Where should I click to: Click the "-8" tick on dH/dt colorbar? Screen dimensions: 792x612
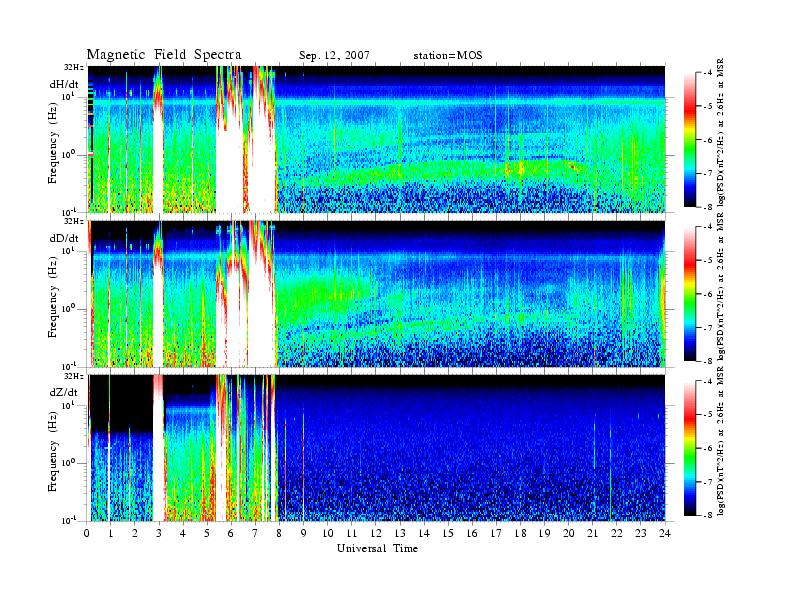click(x=709, y=207)
